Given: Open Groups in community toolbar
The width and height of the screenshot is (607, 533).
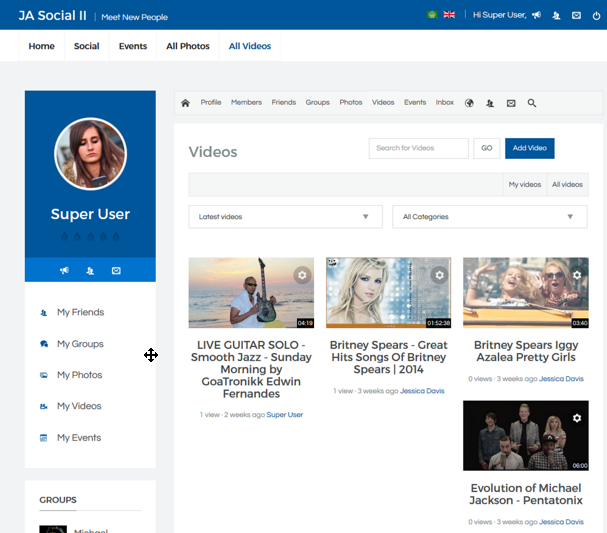Looking at the screenshot, I should [317, 102].
